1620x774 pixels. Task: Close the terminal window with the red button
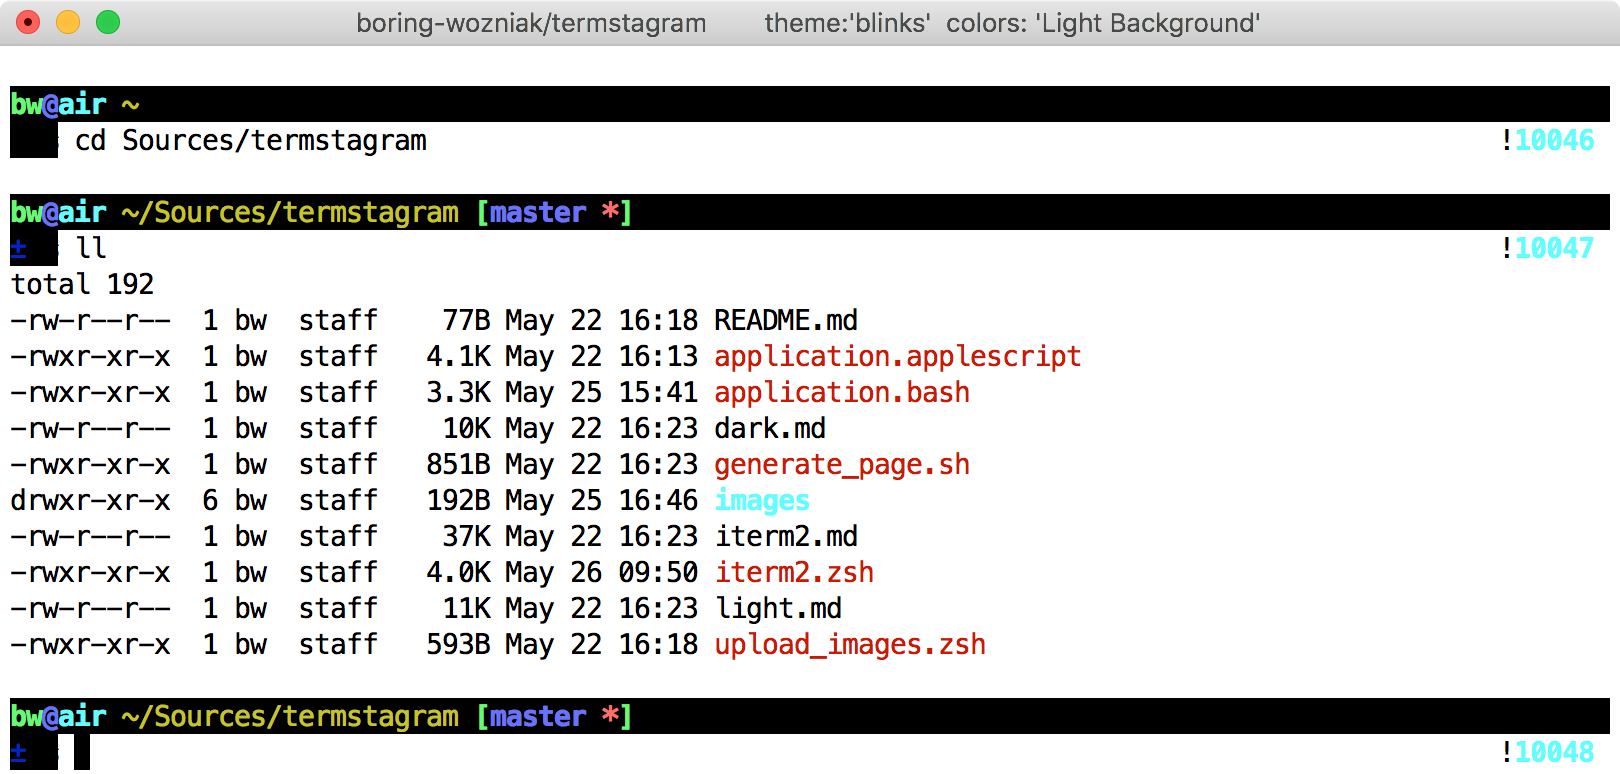[28, 22]
